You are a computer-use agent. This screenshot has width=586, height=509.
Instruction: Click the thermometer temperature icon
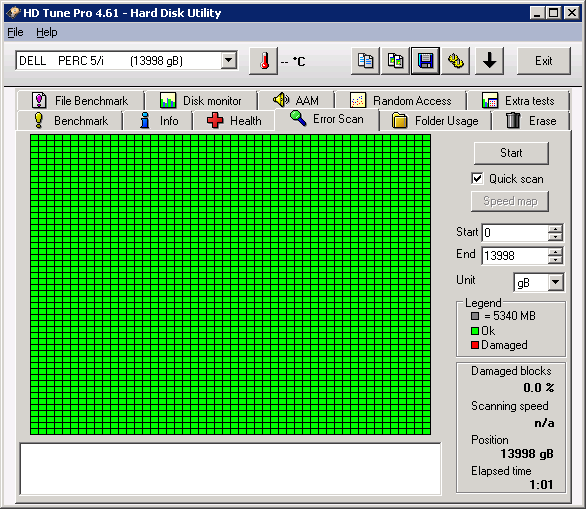point(263,61)
